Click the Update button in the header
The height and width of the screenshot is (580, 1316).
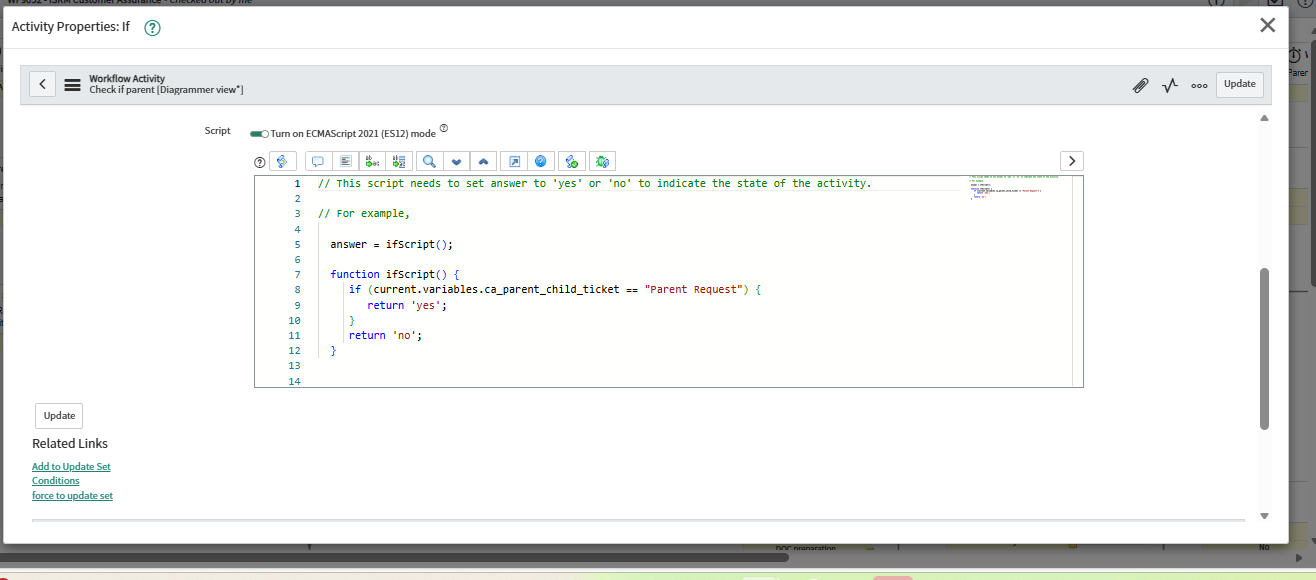tap(1239, 84)
